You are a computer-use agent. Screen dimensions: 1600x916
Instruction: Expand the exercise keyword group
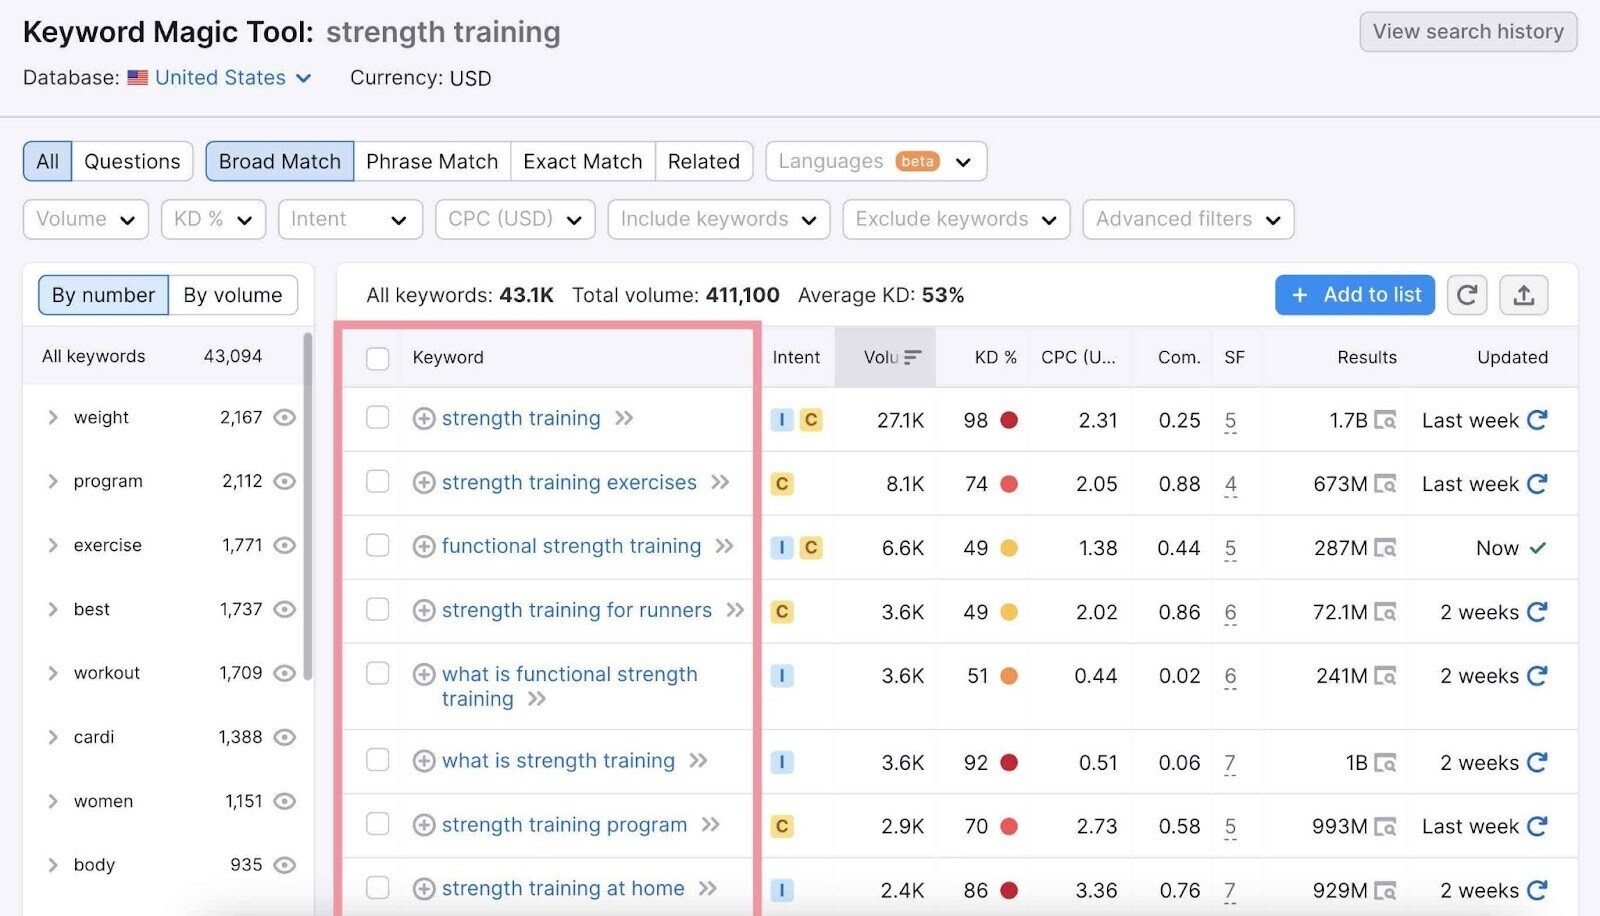54,545
